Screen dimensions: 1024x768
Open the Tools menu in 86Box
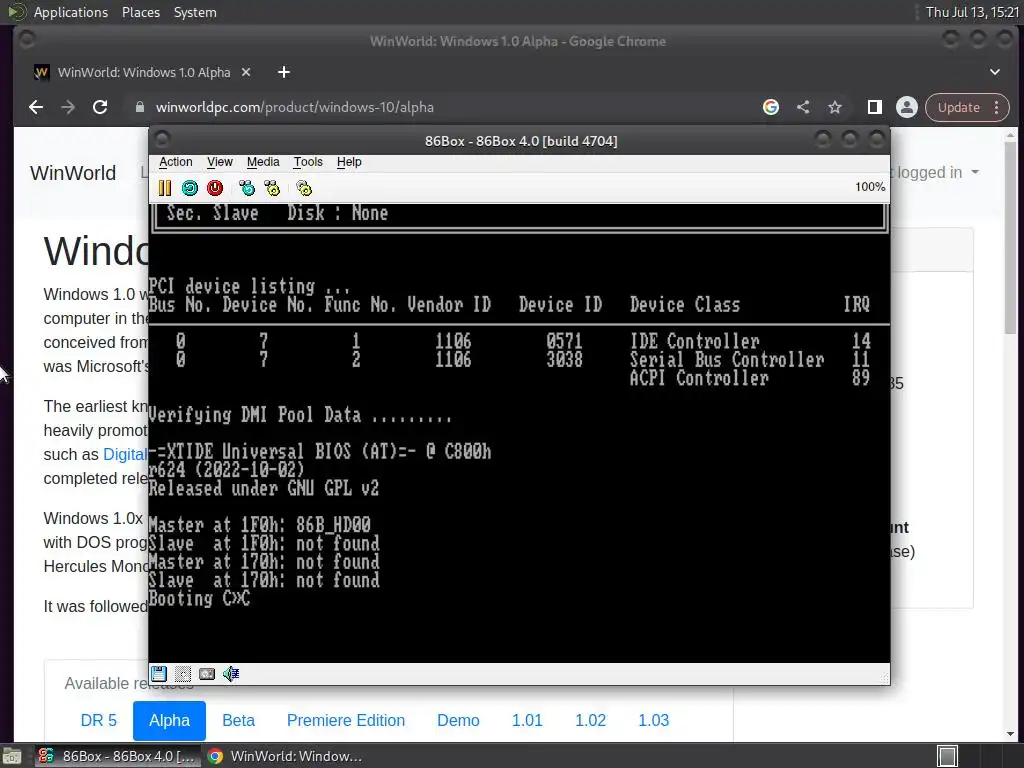coord(308,162)
